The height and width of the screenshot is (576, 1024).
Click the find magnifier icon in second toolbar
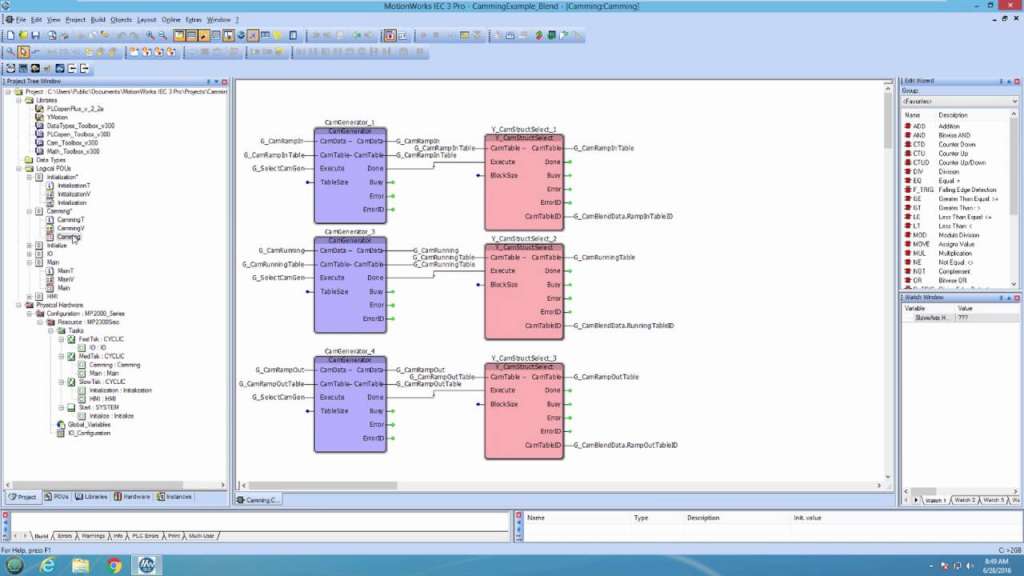[10, 52]
